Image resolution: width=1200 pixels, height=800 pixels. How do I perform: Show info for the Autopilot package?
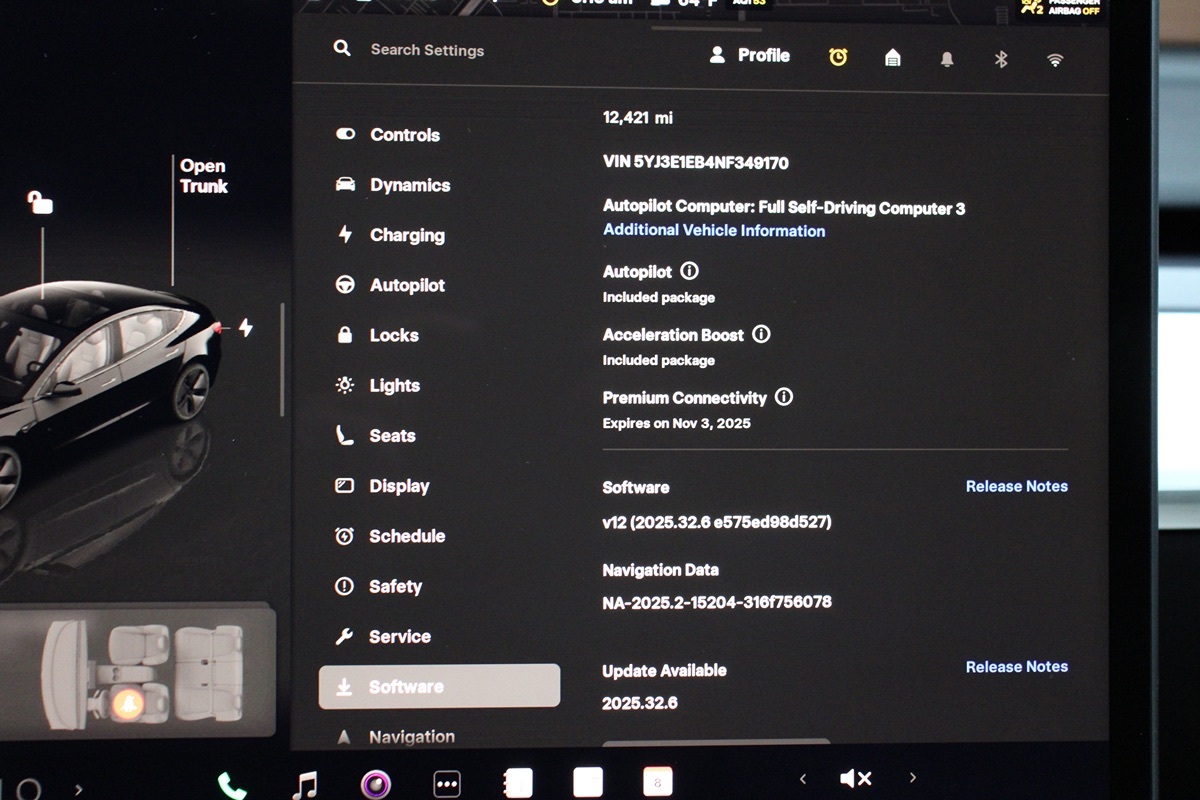[689, 271]
